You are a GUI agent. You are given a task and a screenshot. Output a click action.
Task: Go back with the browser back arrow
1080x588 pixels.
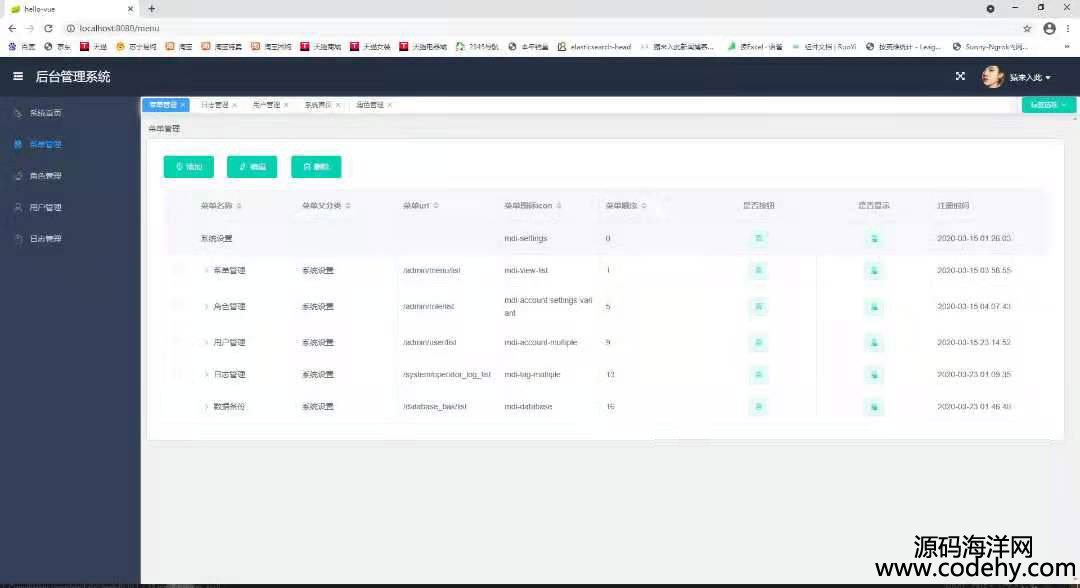(x=12, y=28)
